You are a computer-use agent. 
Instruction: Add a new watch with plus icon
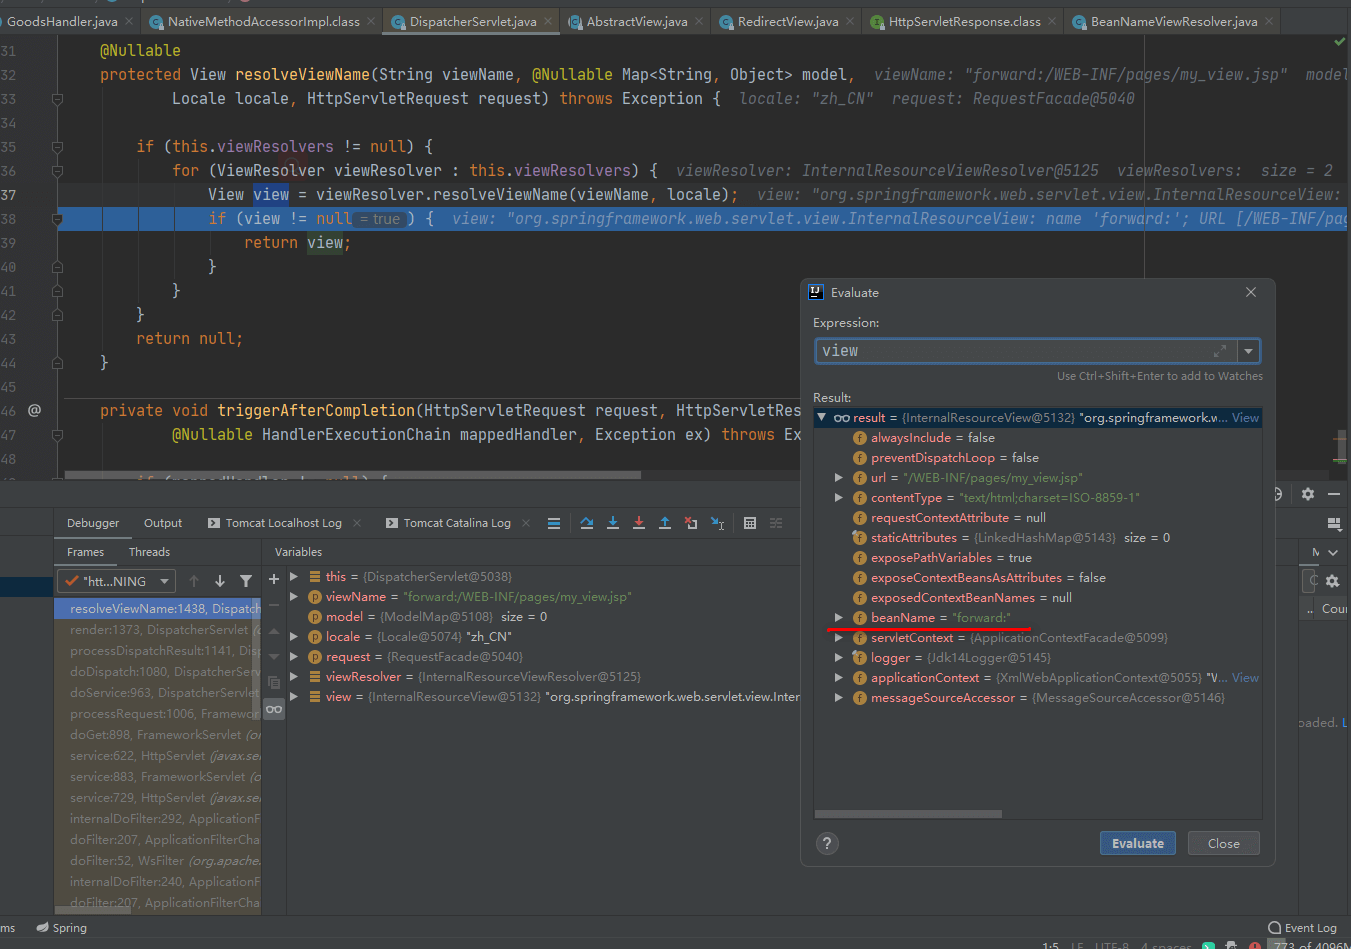pos(274,579)
